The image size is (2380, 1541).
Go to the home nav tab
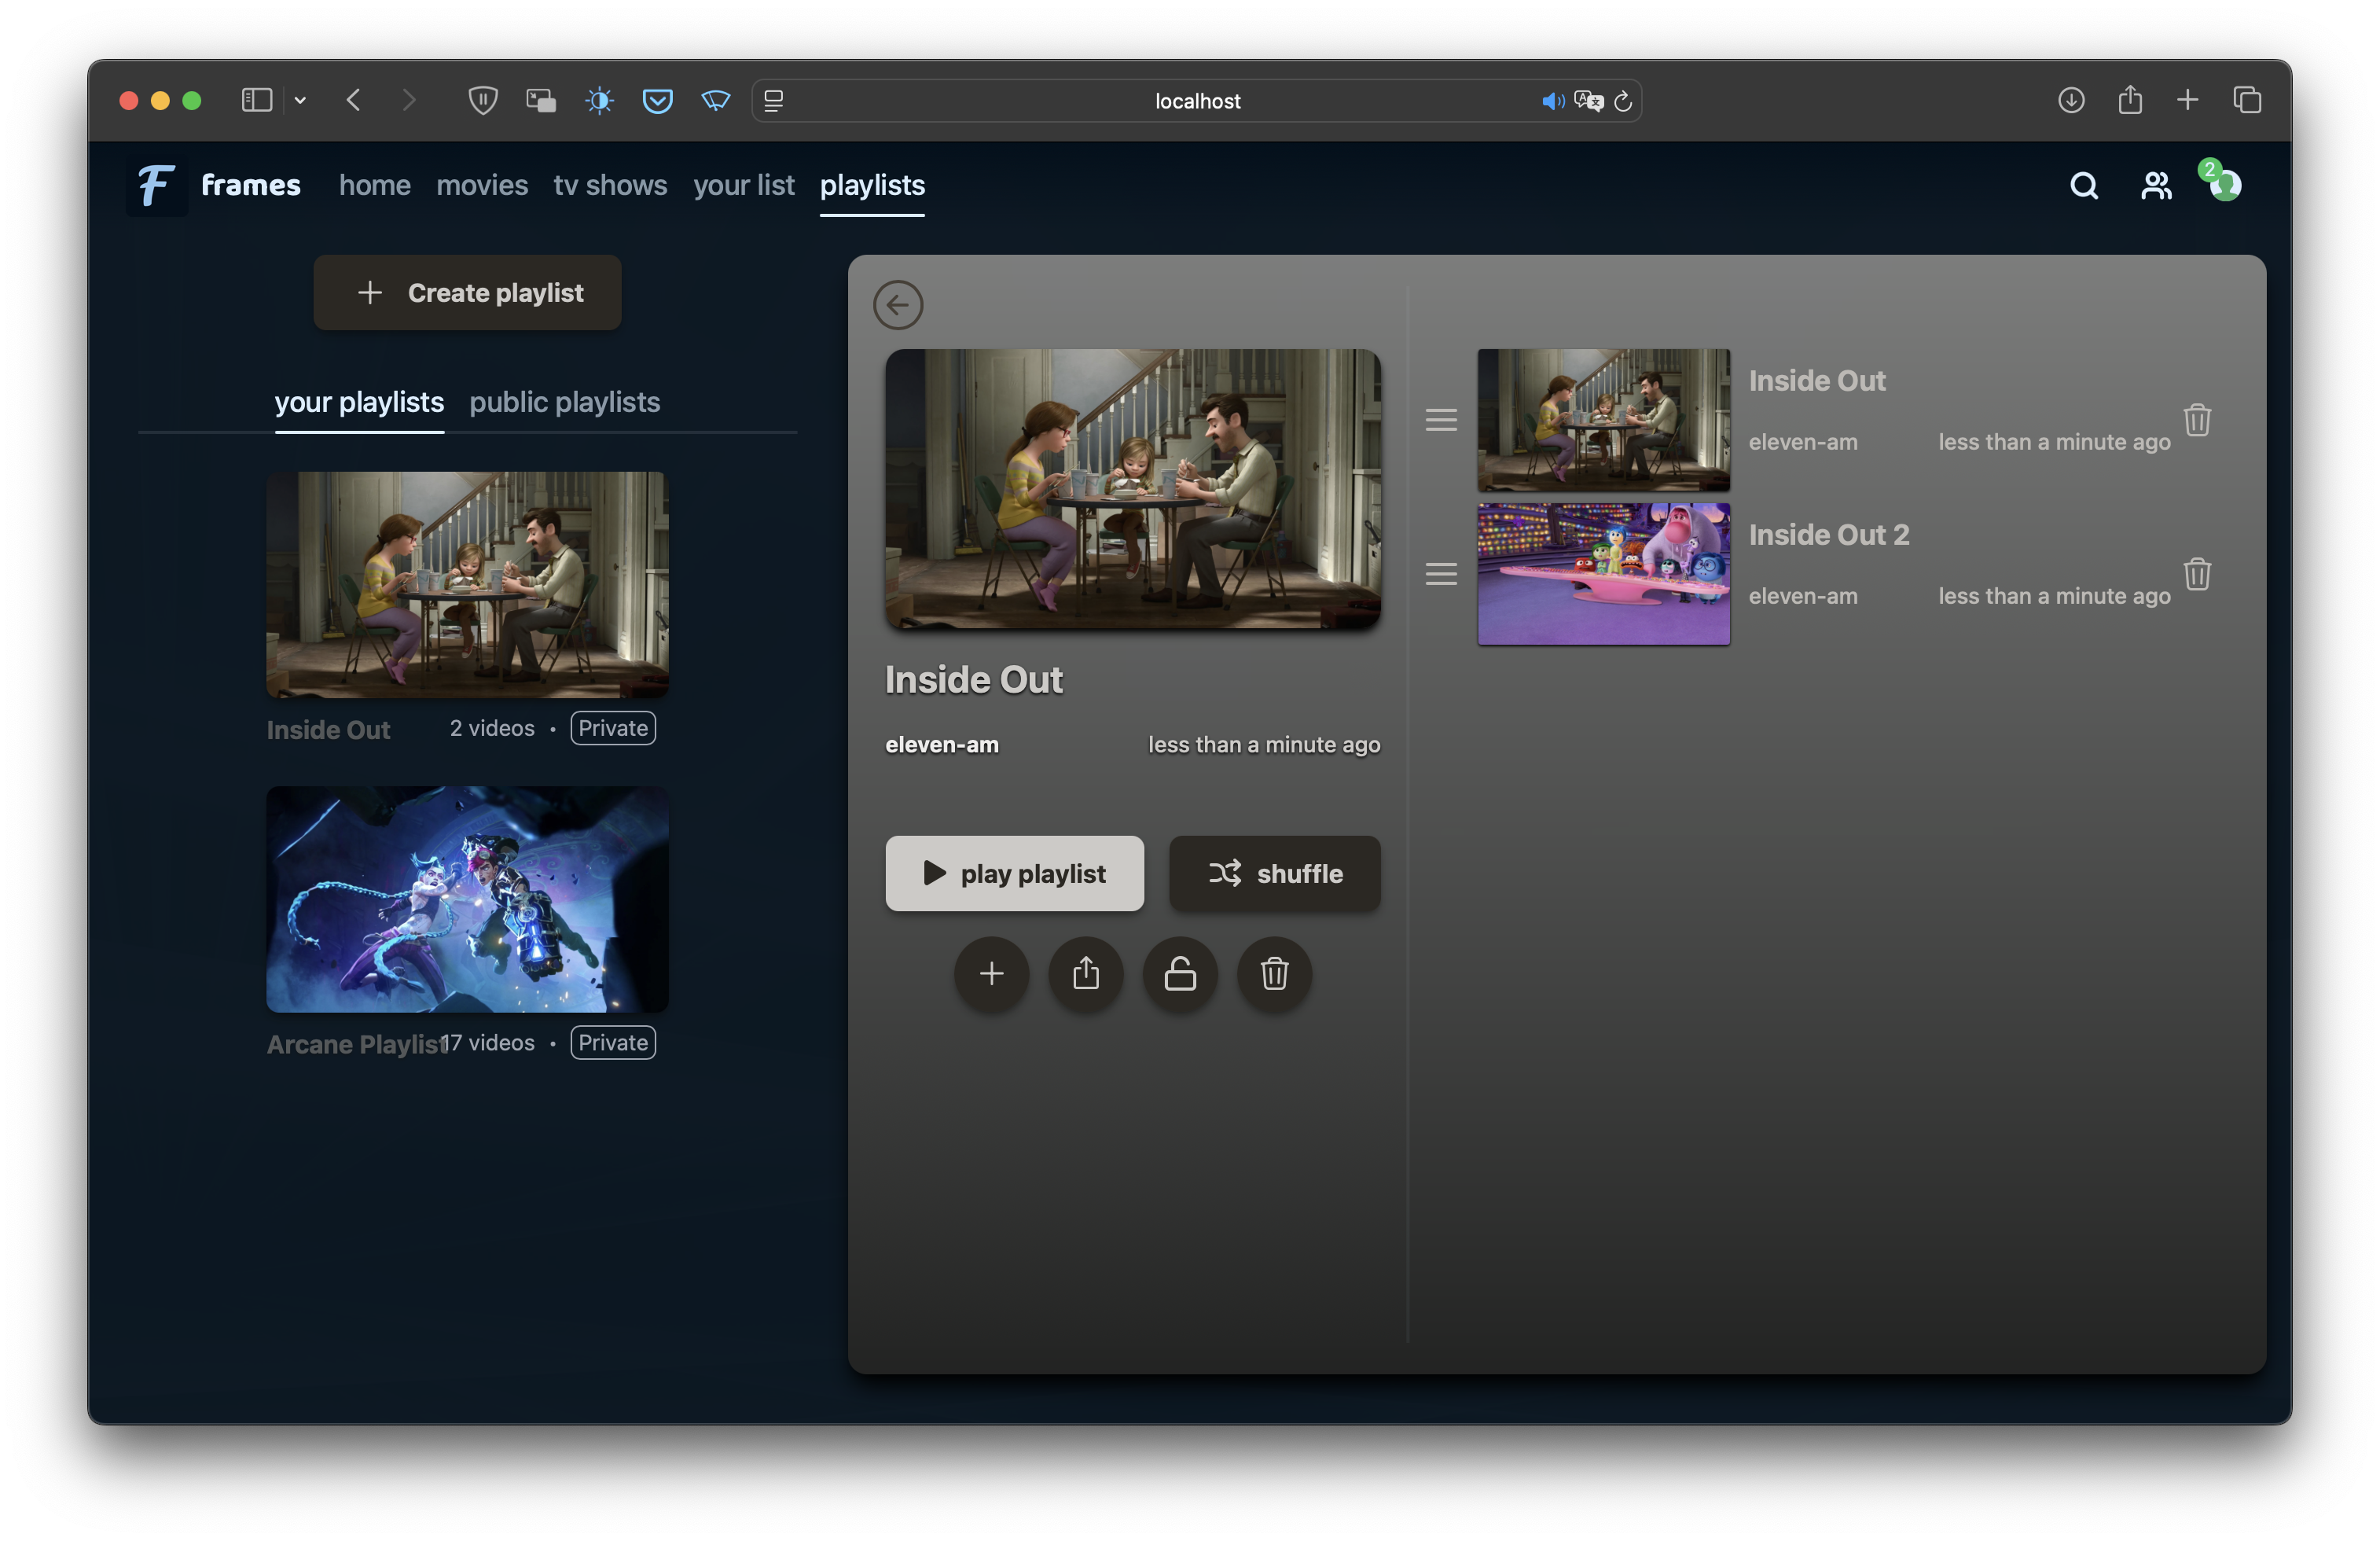tap(375, 185)
